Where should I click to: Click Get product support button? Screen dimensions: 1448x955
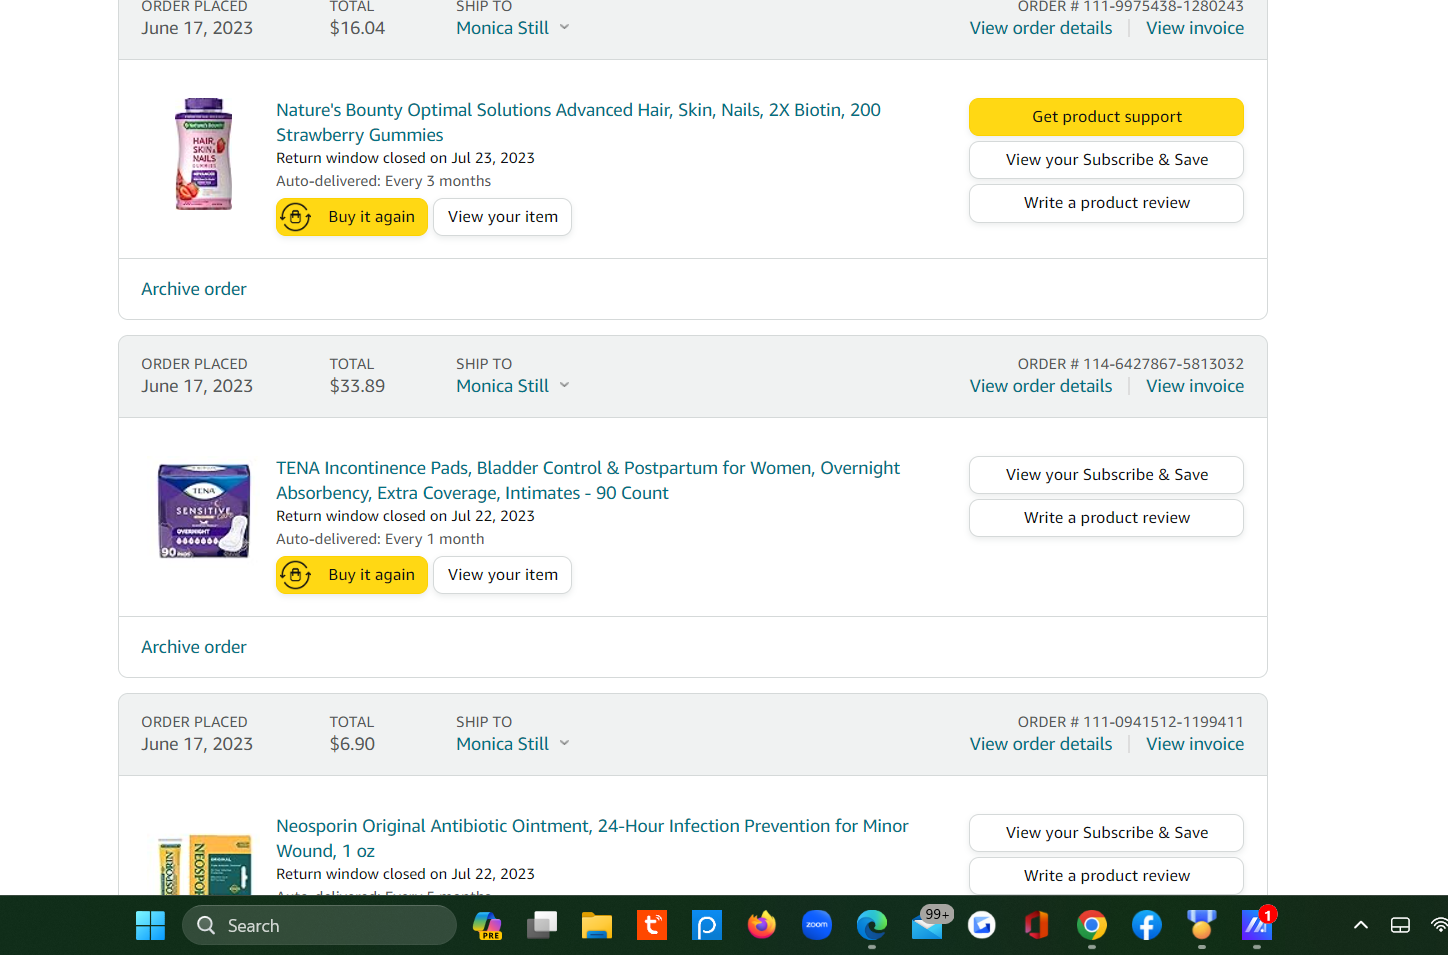pyautogui.click(x=1106, y=117)
